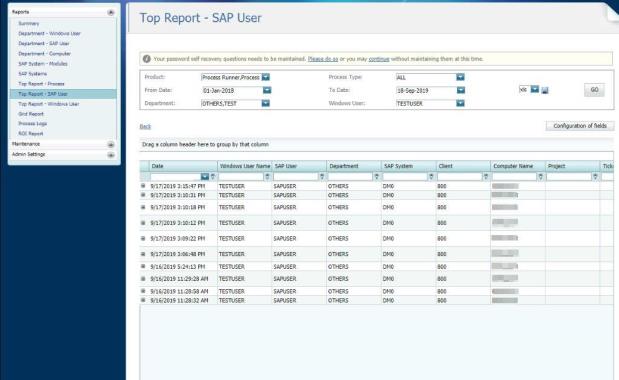
Task: Open the Department dropdown
Action: tap(266, 103)
